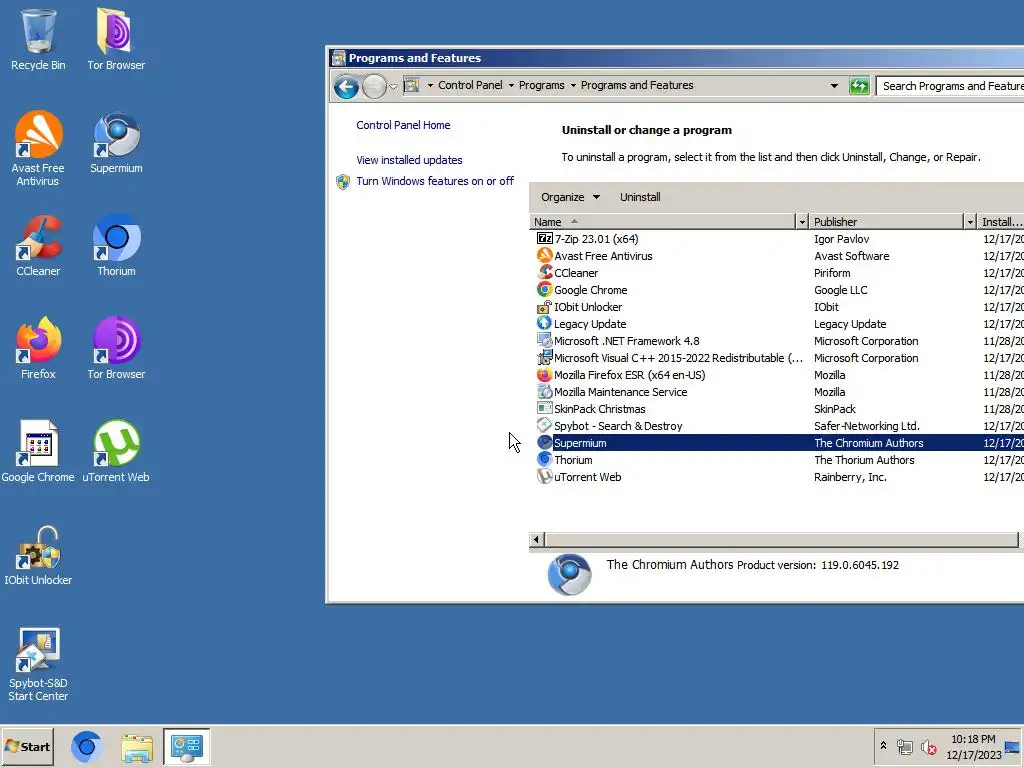
Task: Select the Thorium desktop shortcut
Action: point(116,246)
